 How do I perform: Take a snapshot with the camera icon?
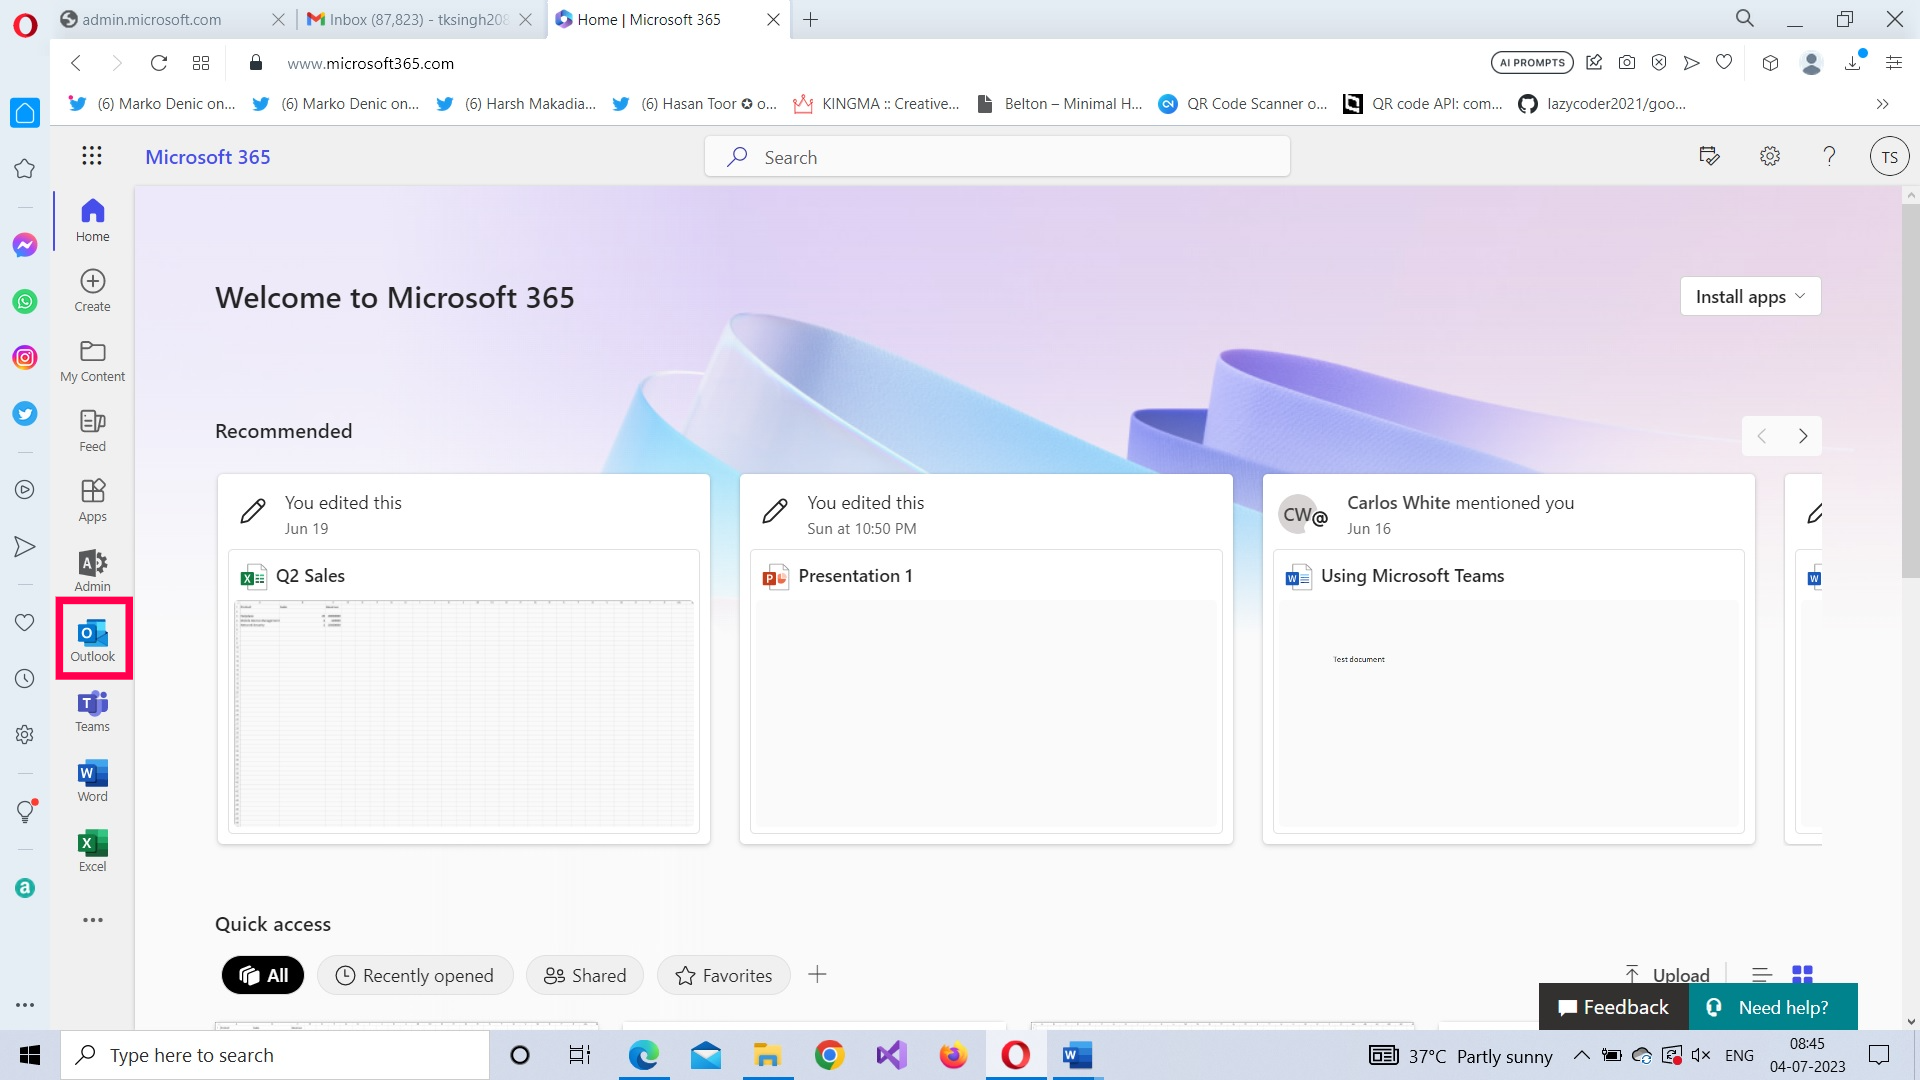[1627, 63]
